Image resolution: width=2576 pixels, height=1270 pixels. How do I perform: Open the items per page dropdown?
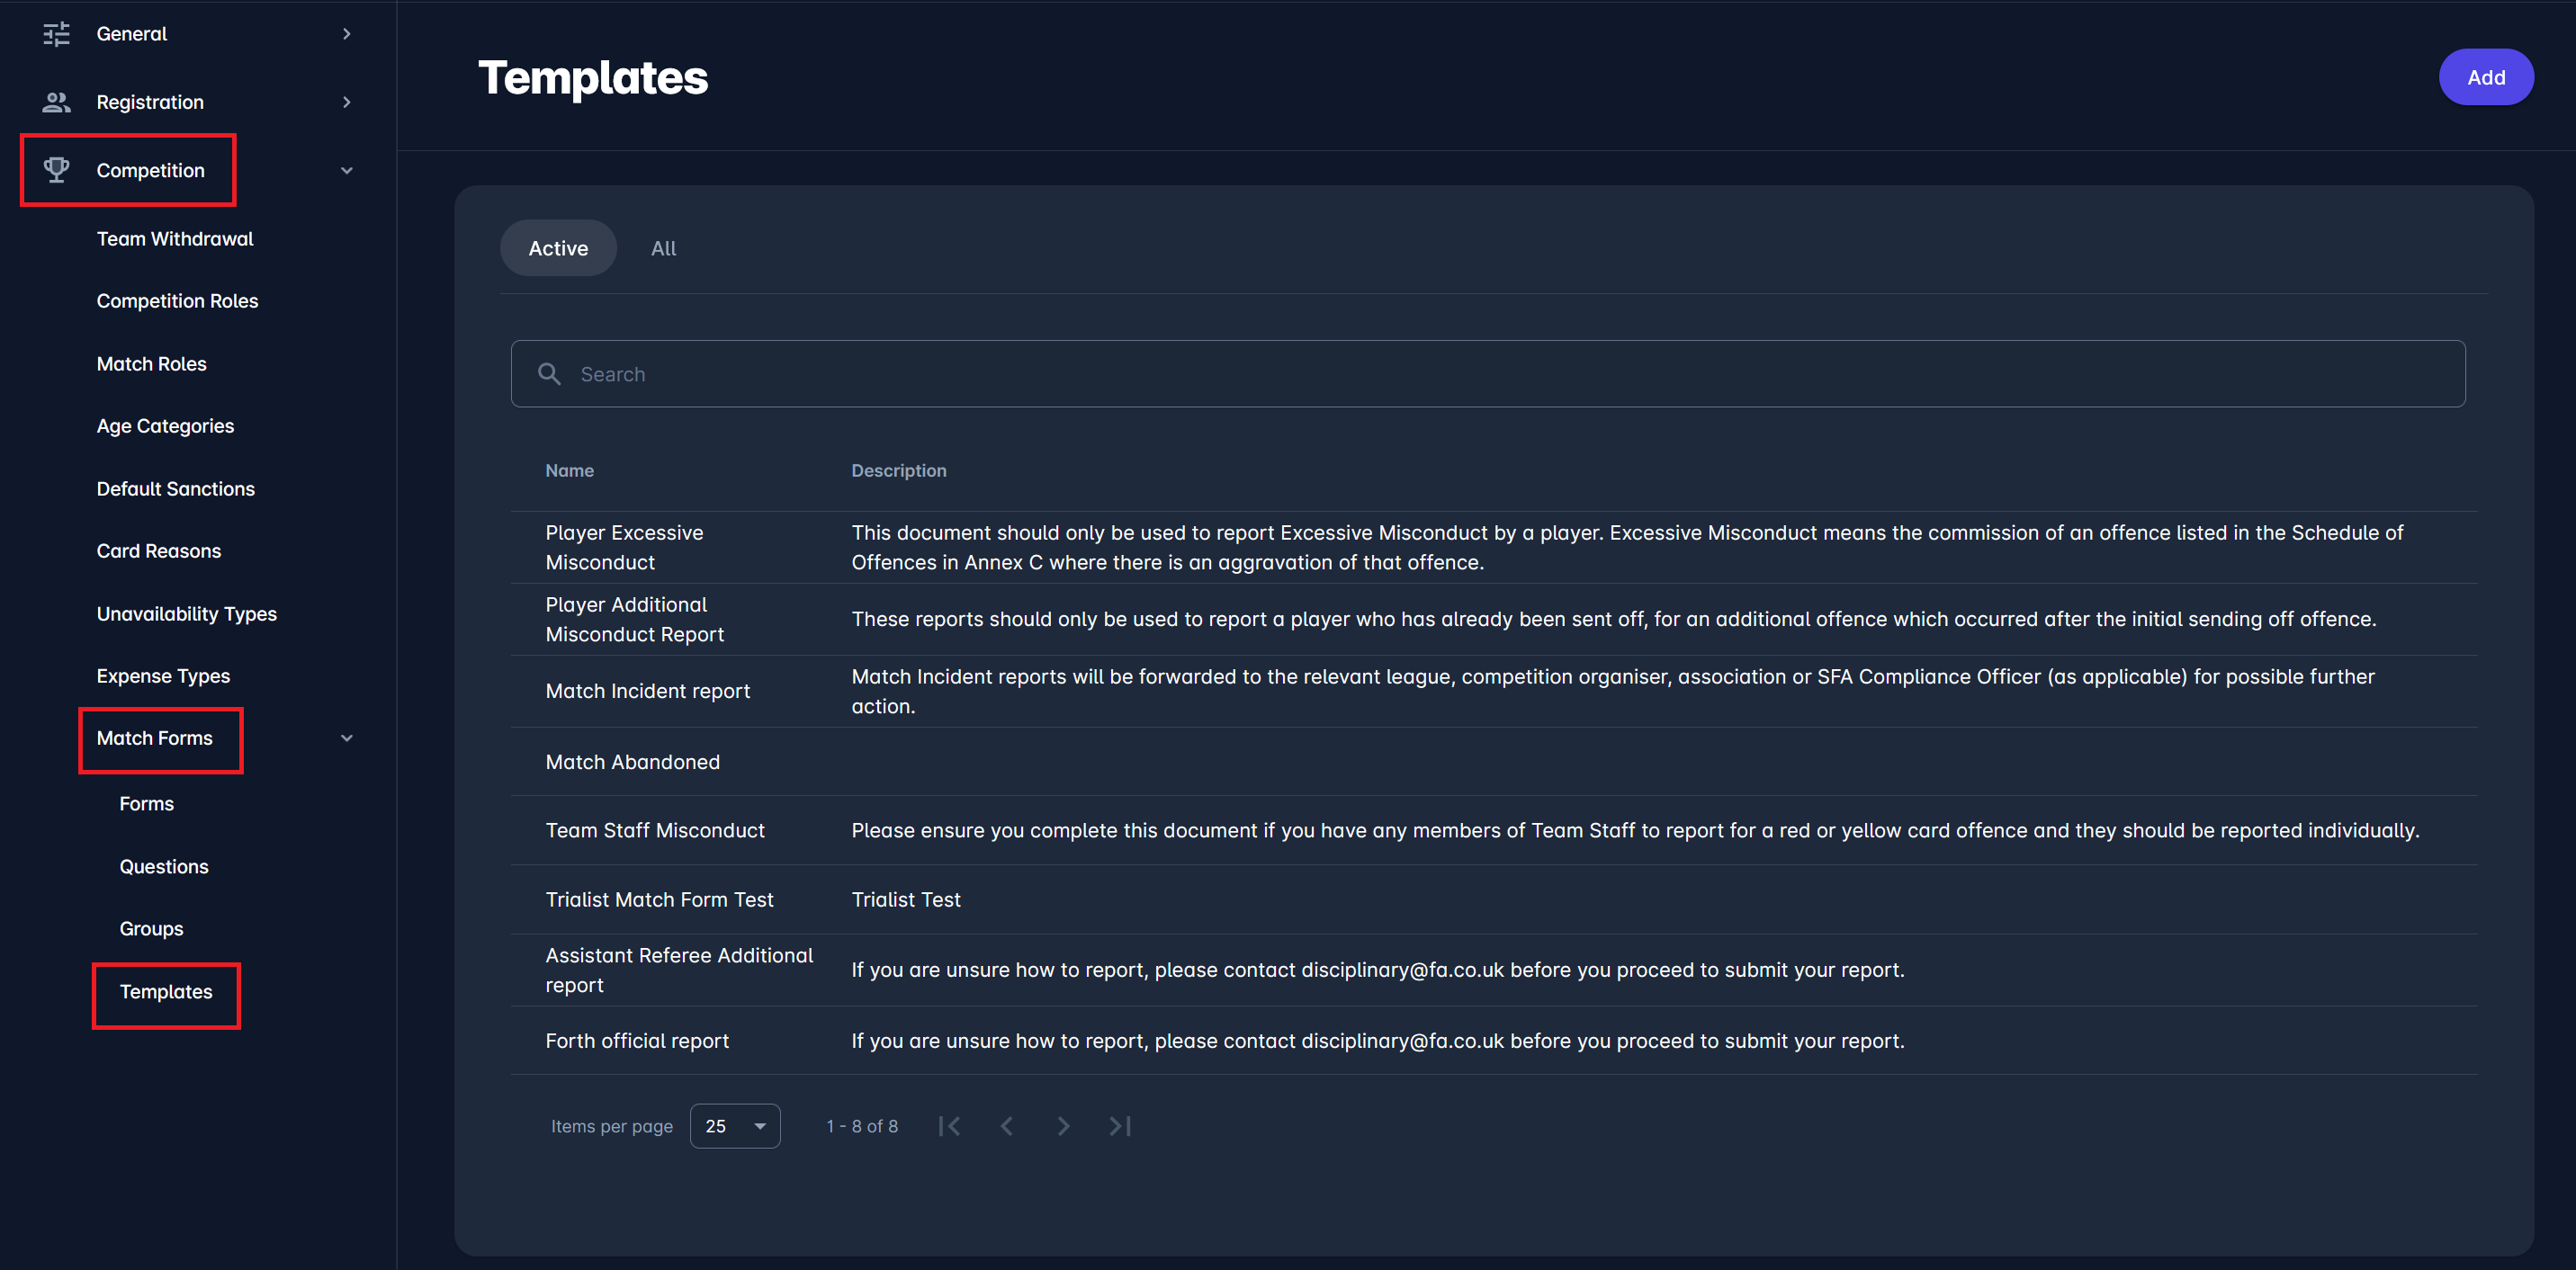[x=735, y=1126]
